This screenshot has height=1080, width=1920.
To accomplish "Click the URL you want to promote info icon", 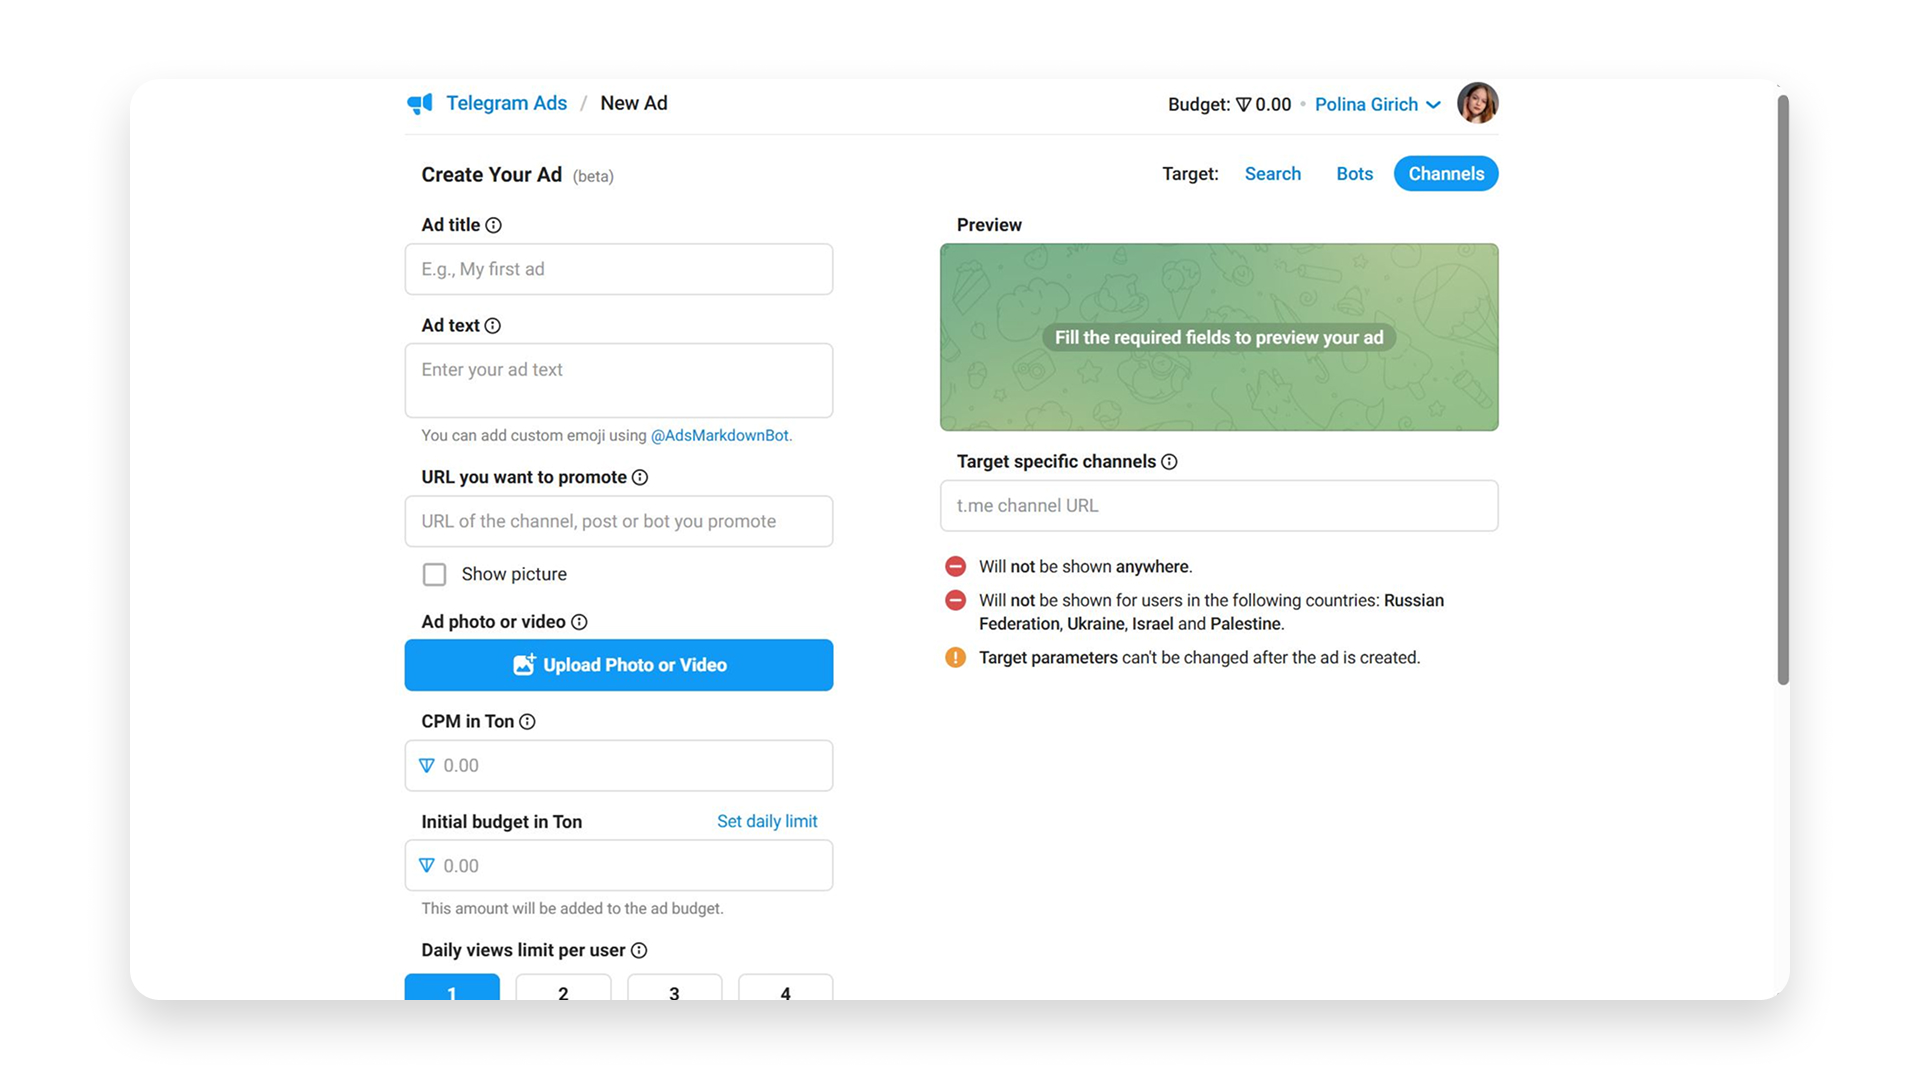I will [x=640, y=478].
